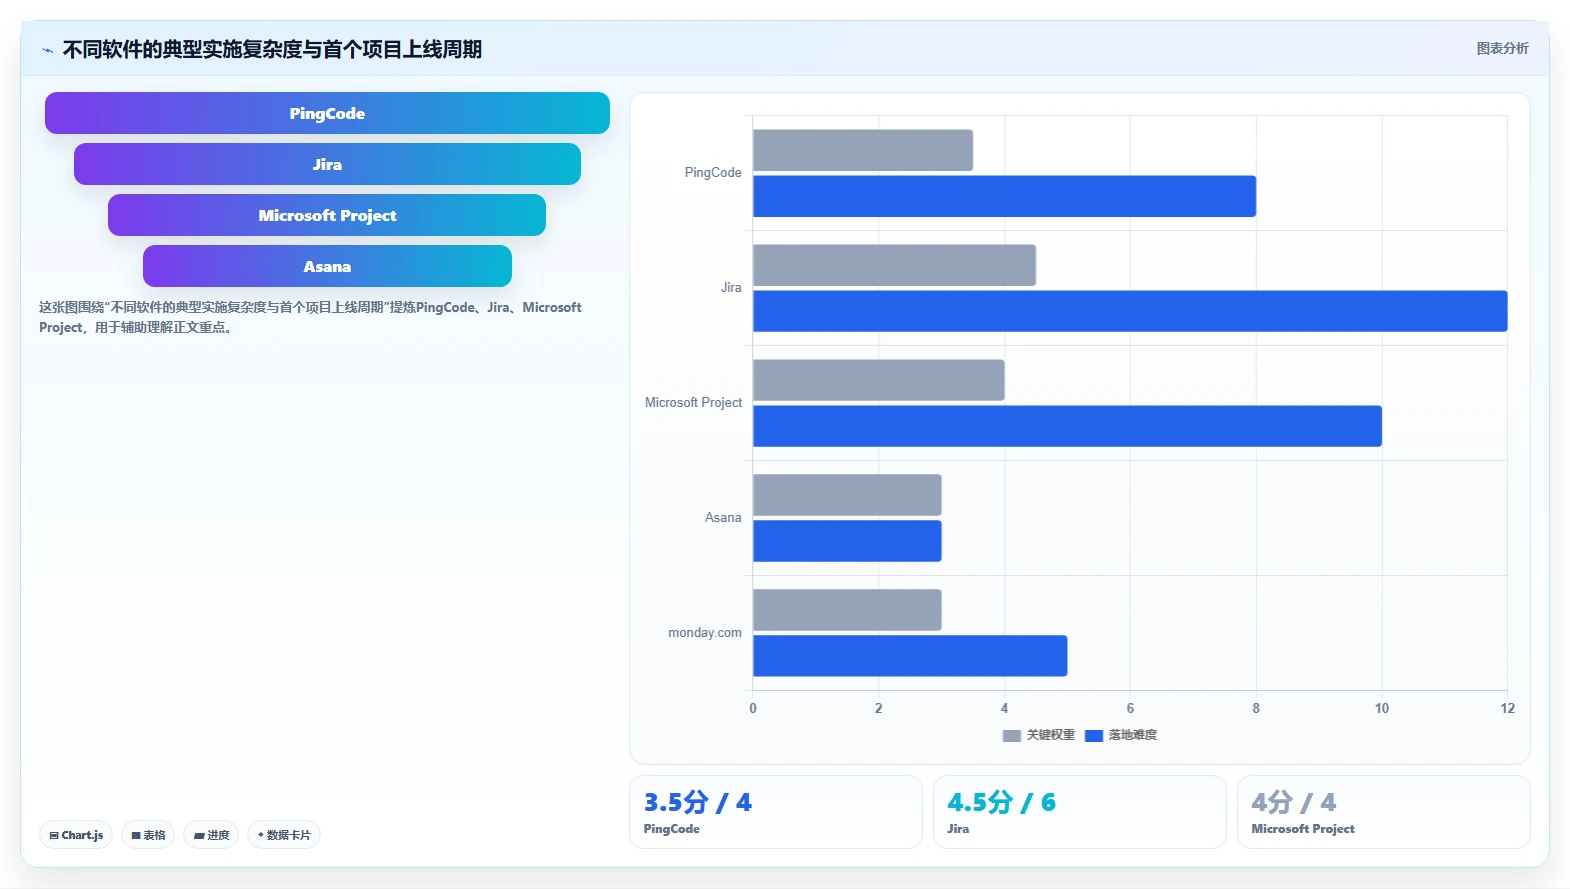Click PingCode's gray 关键权重 bar in the chart
Screen dimensions: 1570x889
(863, 150)
